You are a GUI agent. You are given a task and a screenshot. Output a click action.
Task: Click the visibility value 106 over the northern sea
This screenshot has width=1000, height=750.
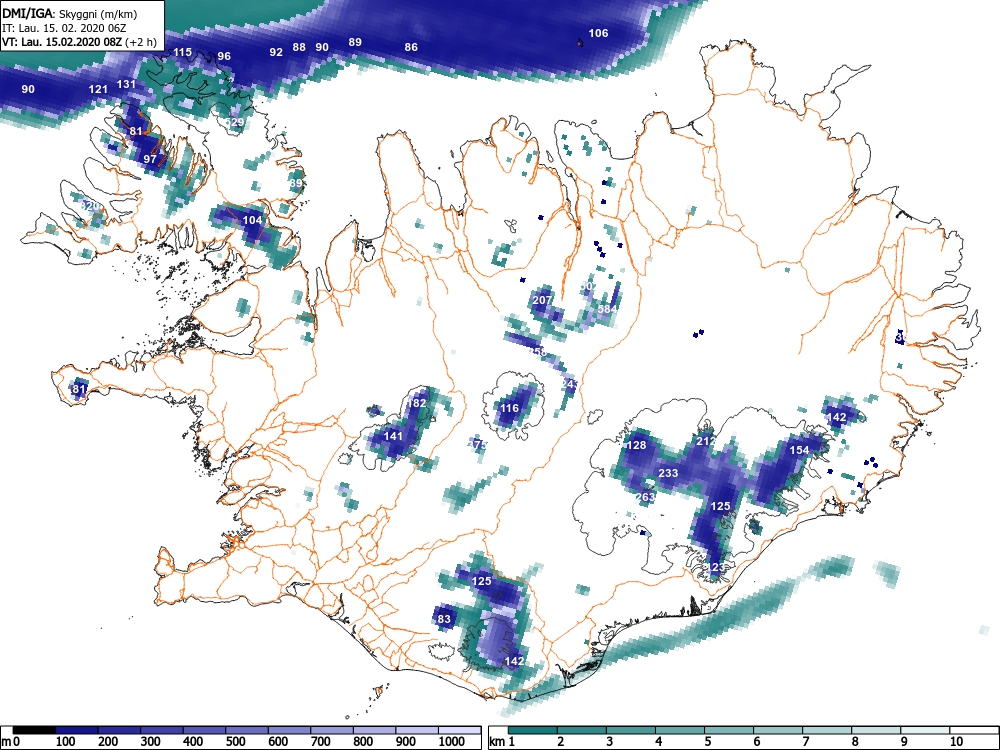598,33
